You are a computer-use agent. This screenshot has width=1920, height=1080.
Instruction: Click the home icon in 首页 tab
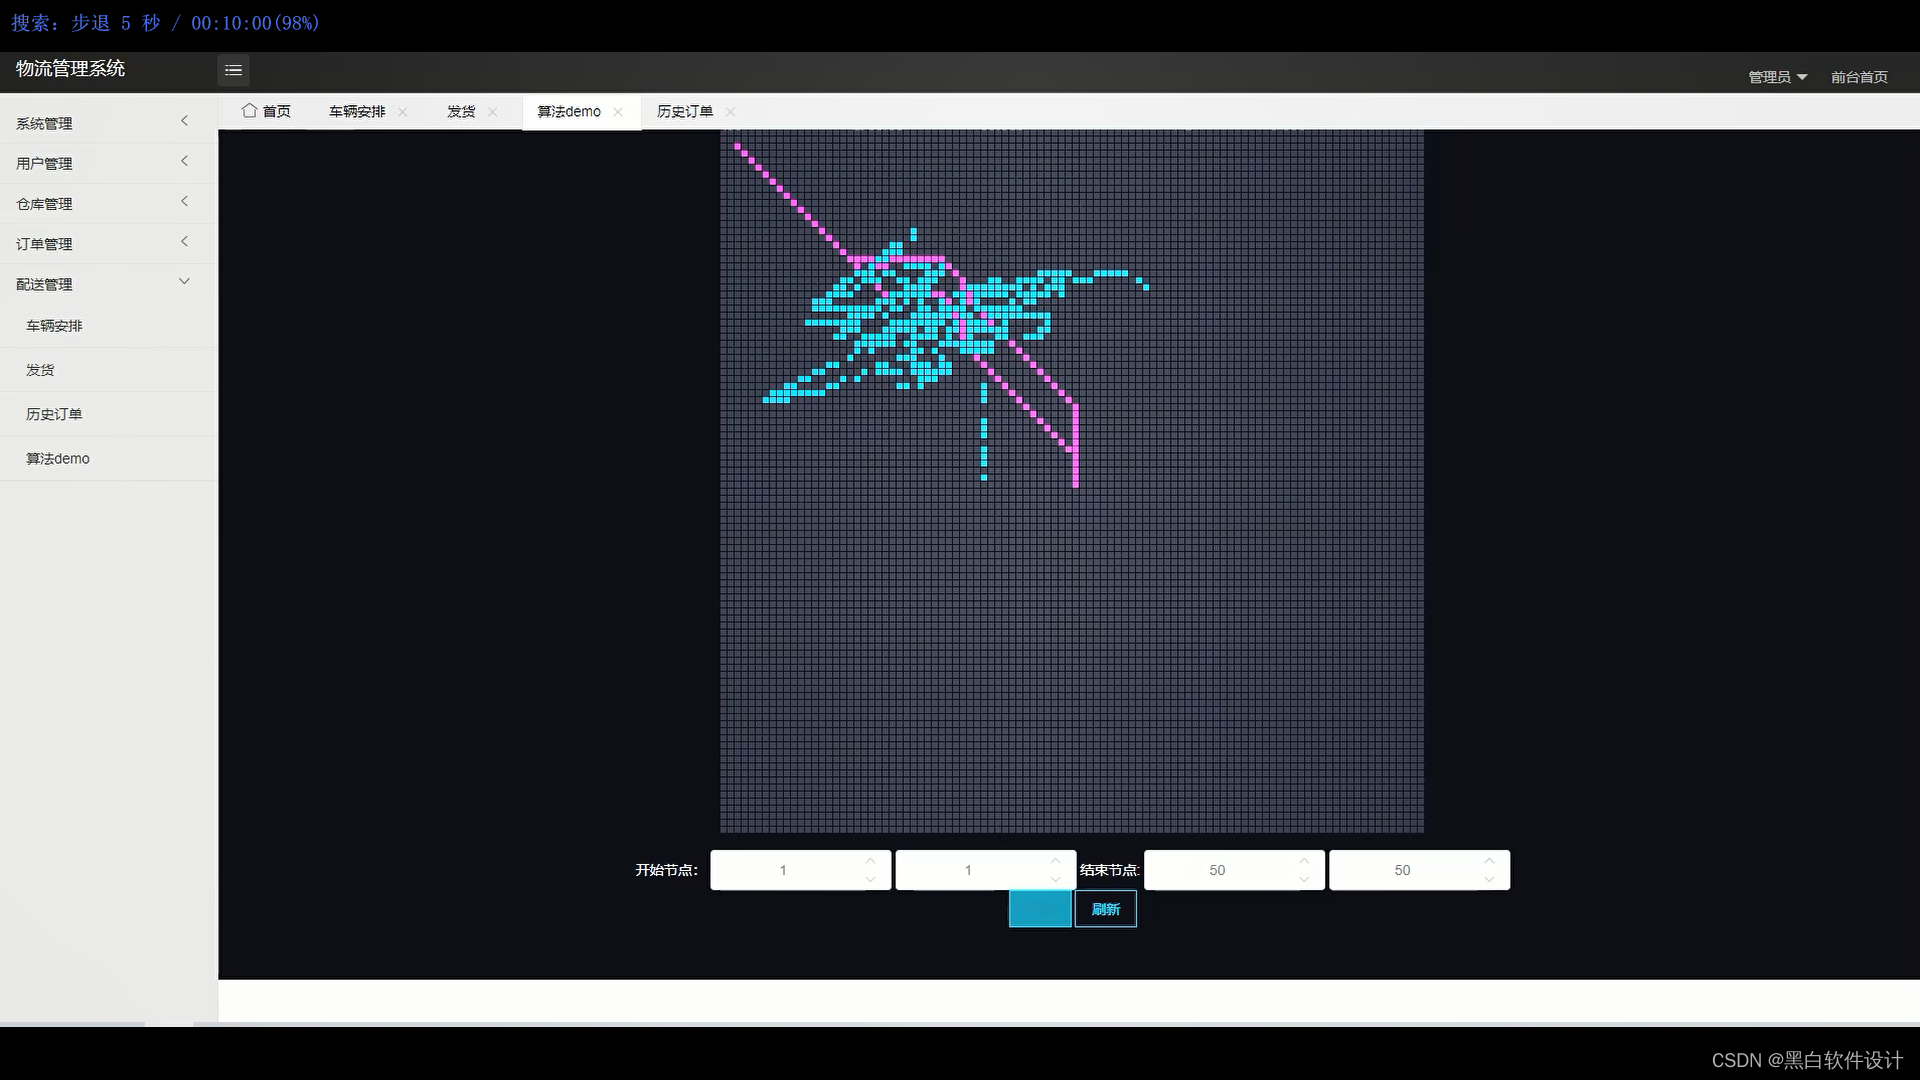click(x=250, y=111)
